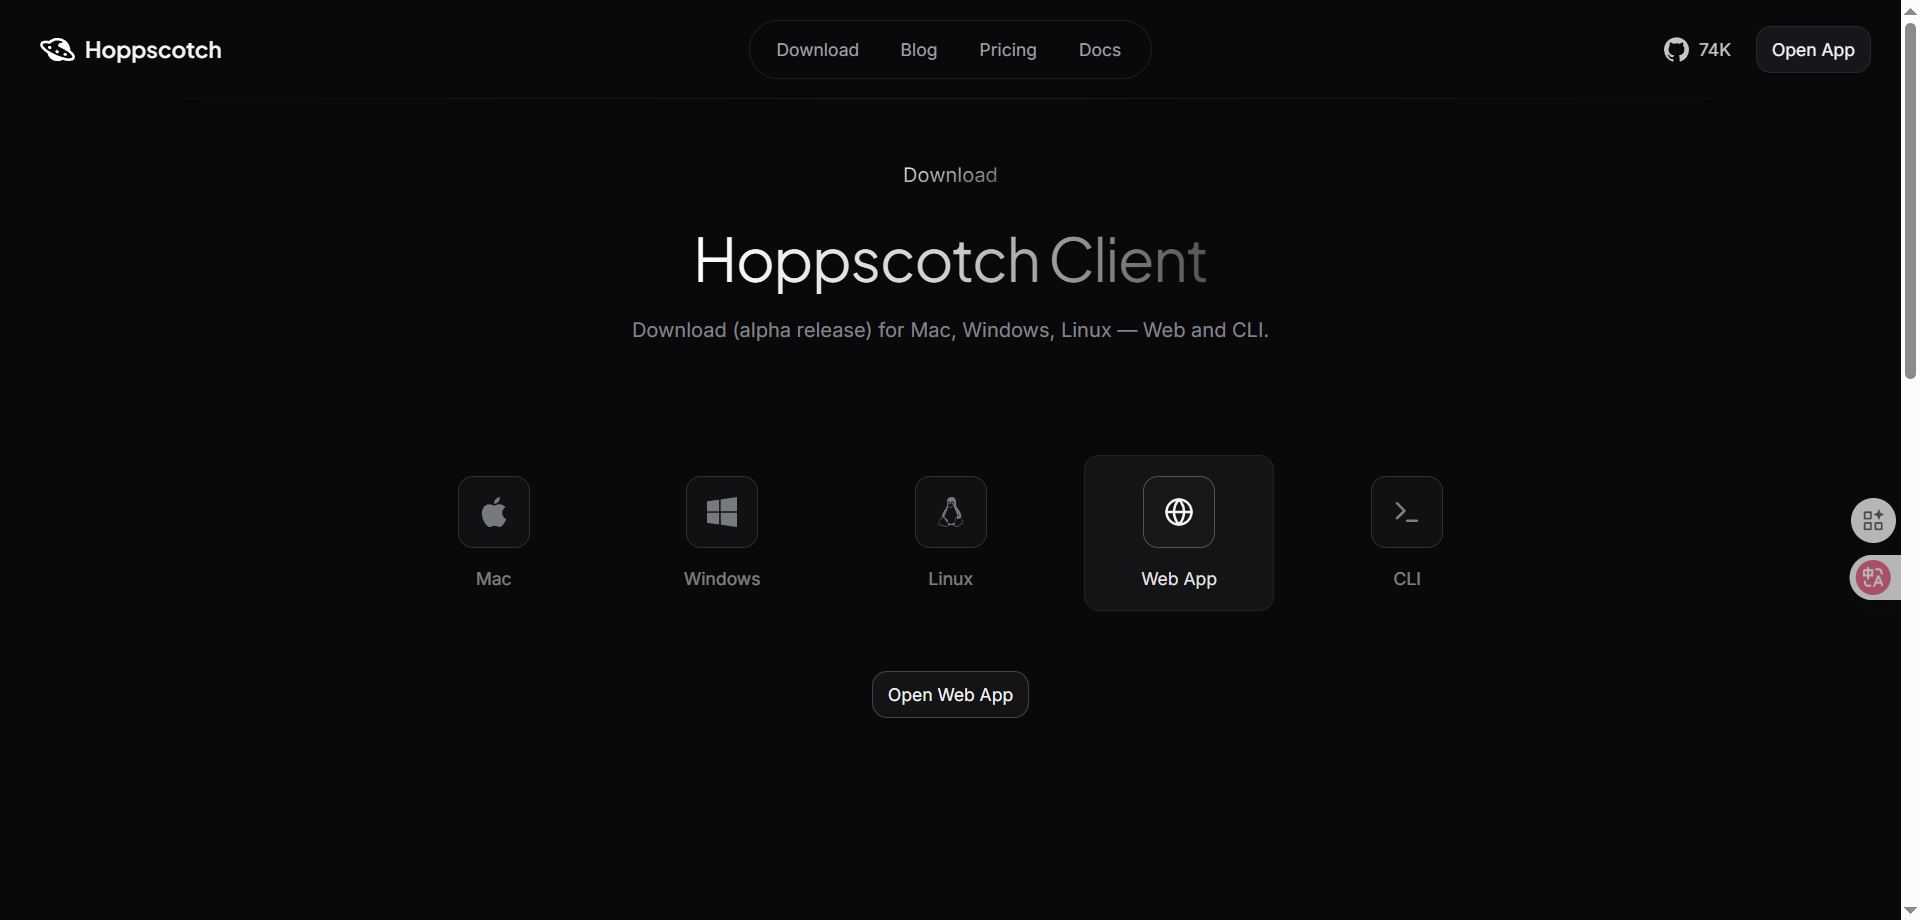Choose the CLI terminal icon

1407,512
